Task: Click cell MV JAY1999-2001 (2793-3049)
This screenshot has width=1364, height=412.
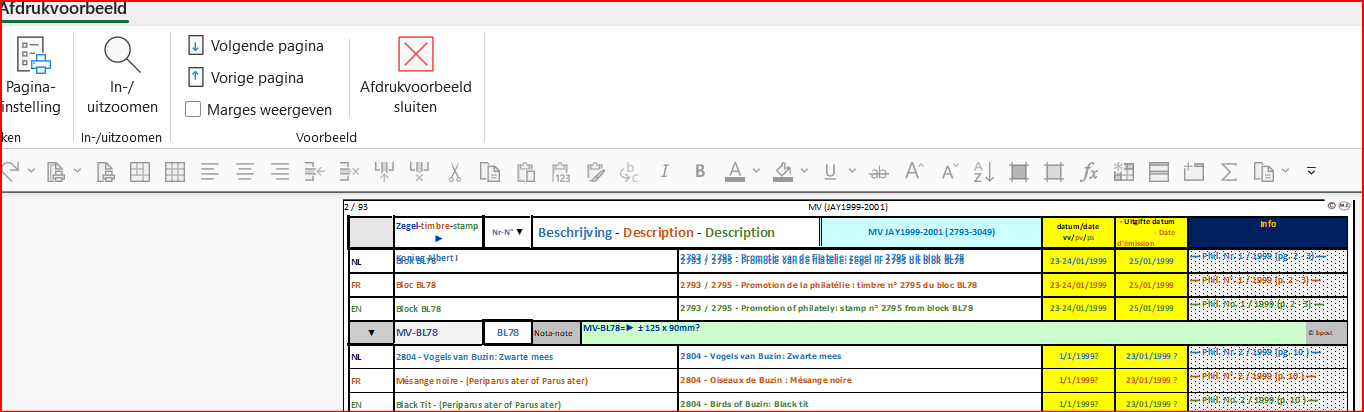Action: (930, 232)
